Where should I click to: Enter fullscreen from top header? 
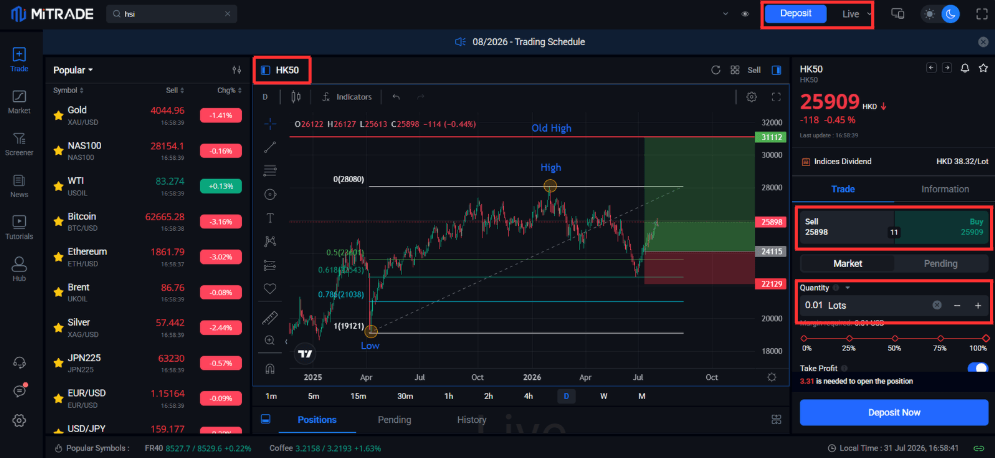coord(982,14)
